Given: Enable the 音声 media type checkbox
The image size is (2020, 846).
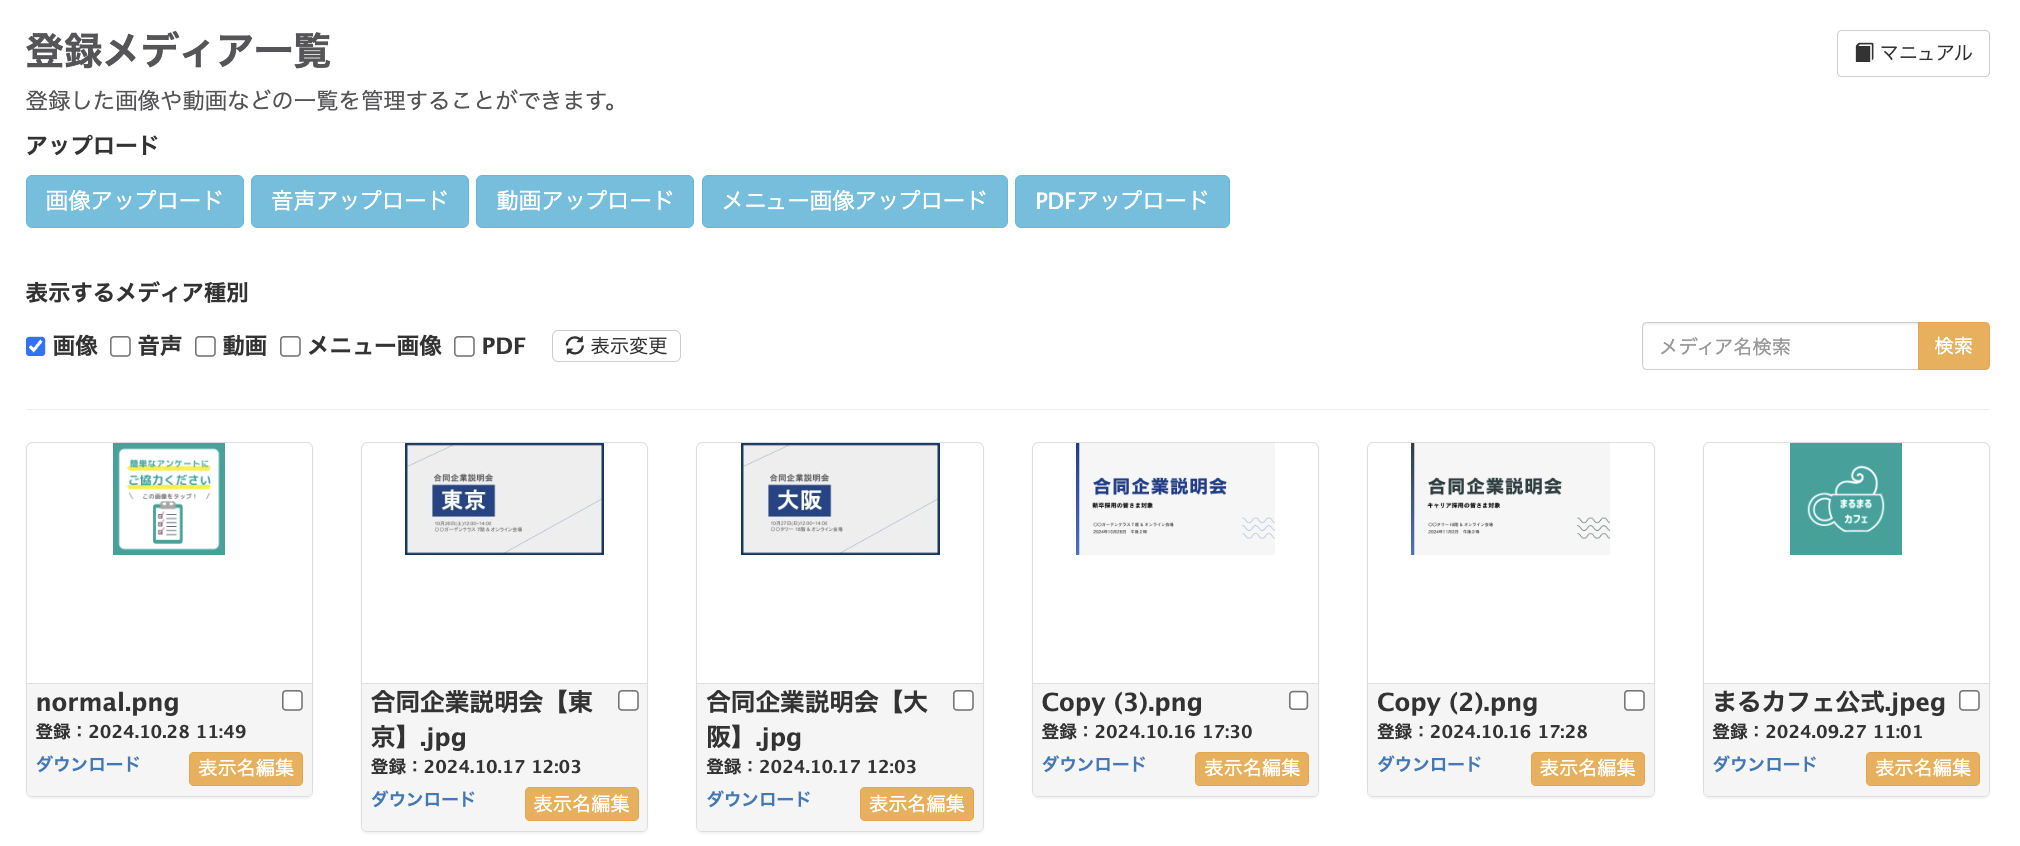Looking at the screenshot, I should [121, 347].
